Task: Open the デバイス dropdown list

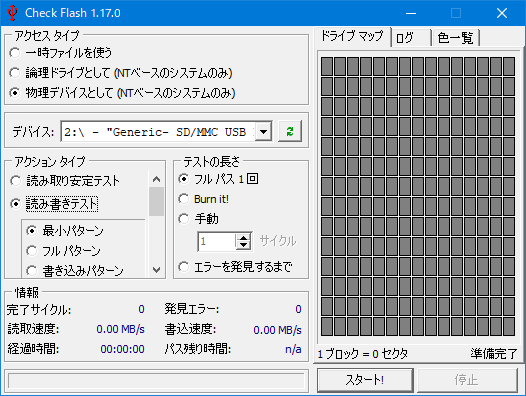Action: (264, 132)
